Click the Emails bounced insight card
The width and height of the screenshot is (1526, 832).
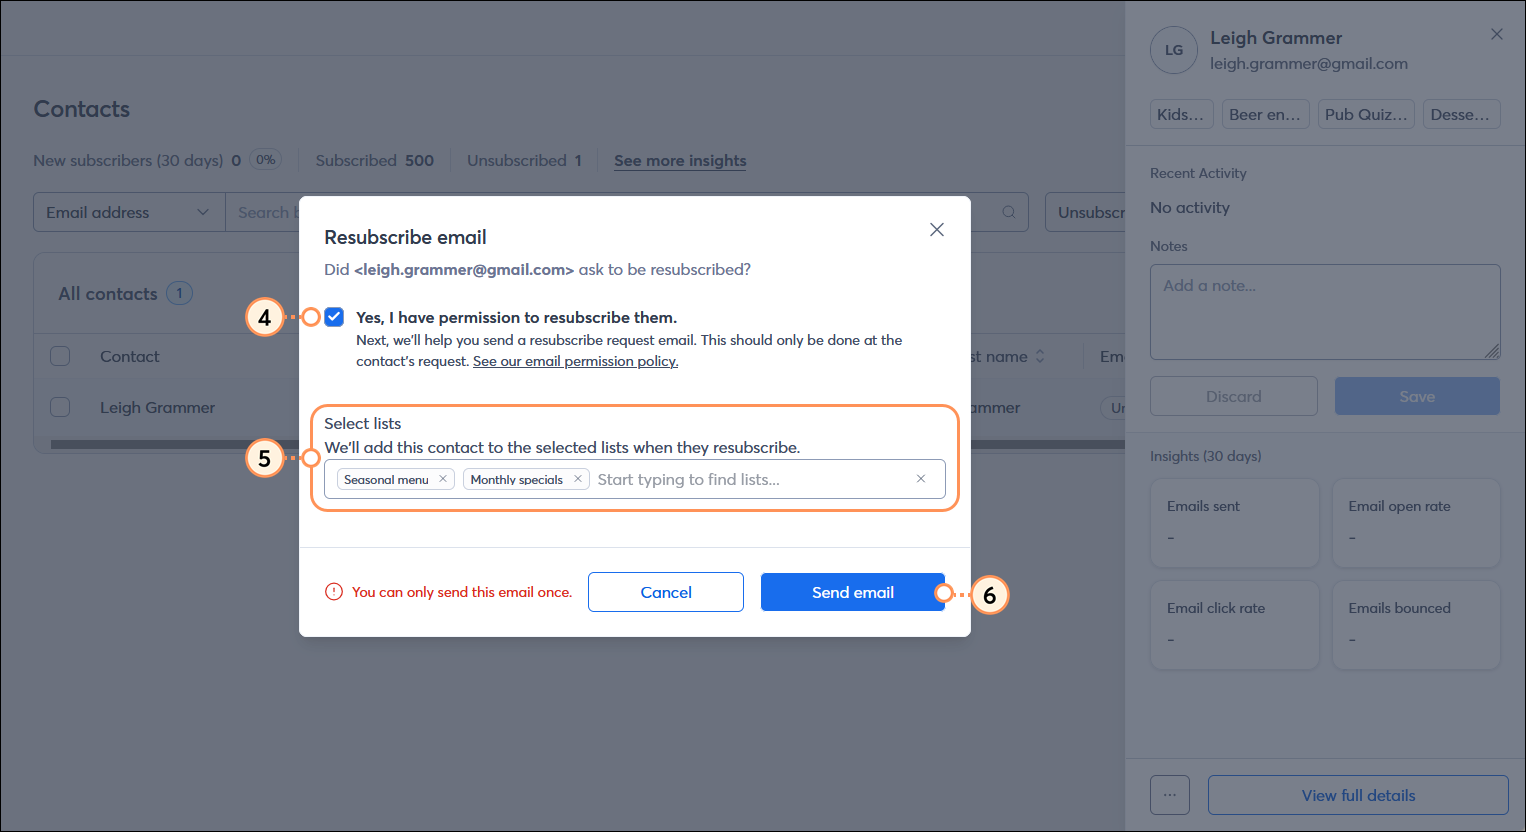coord(1416,625)
